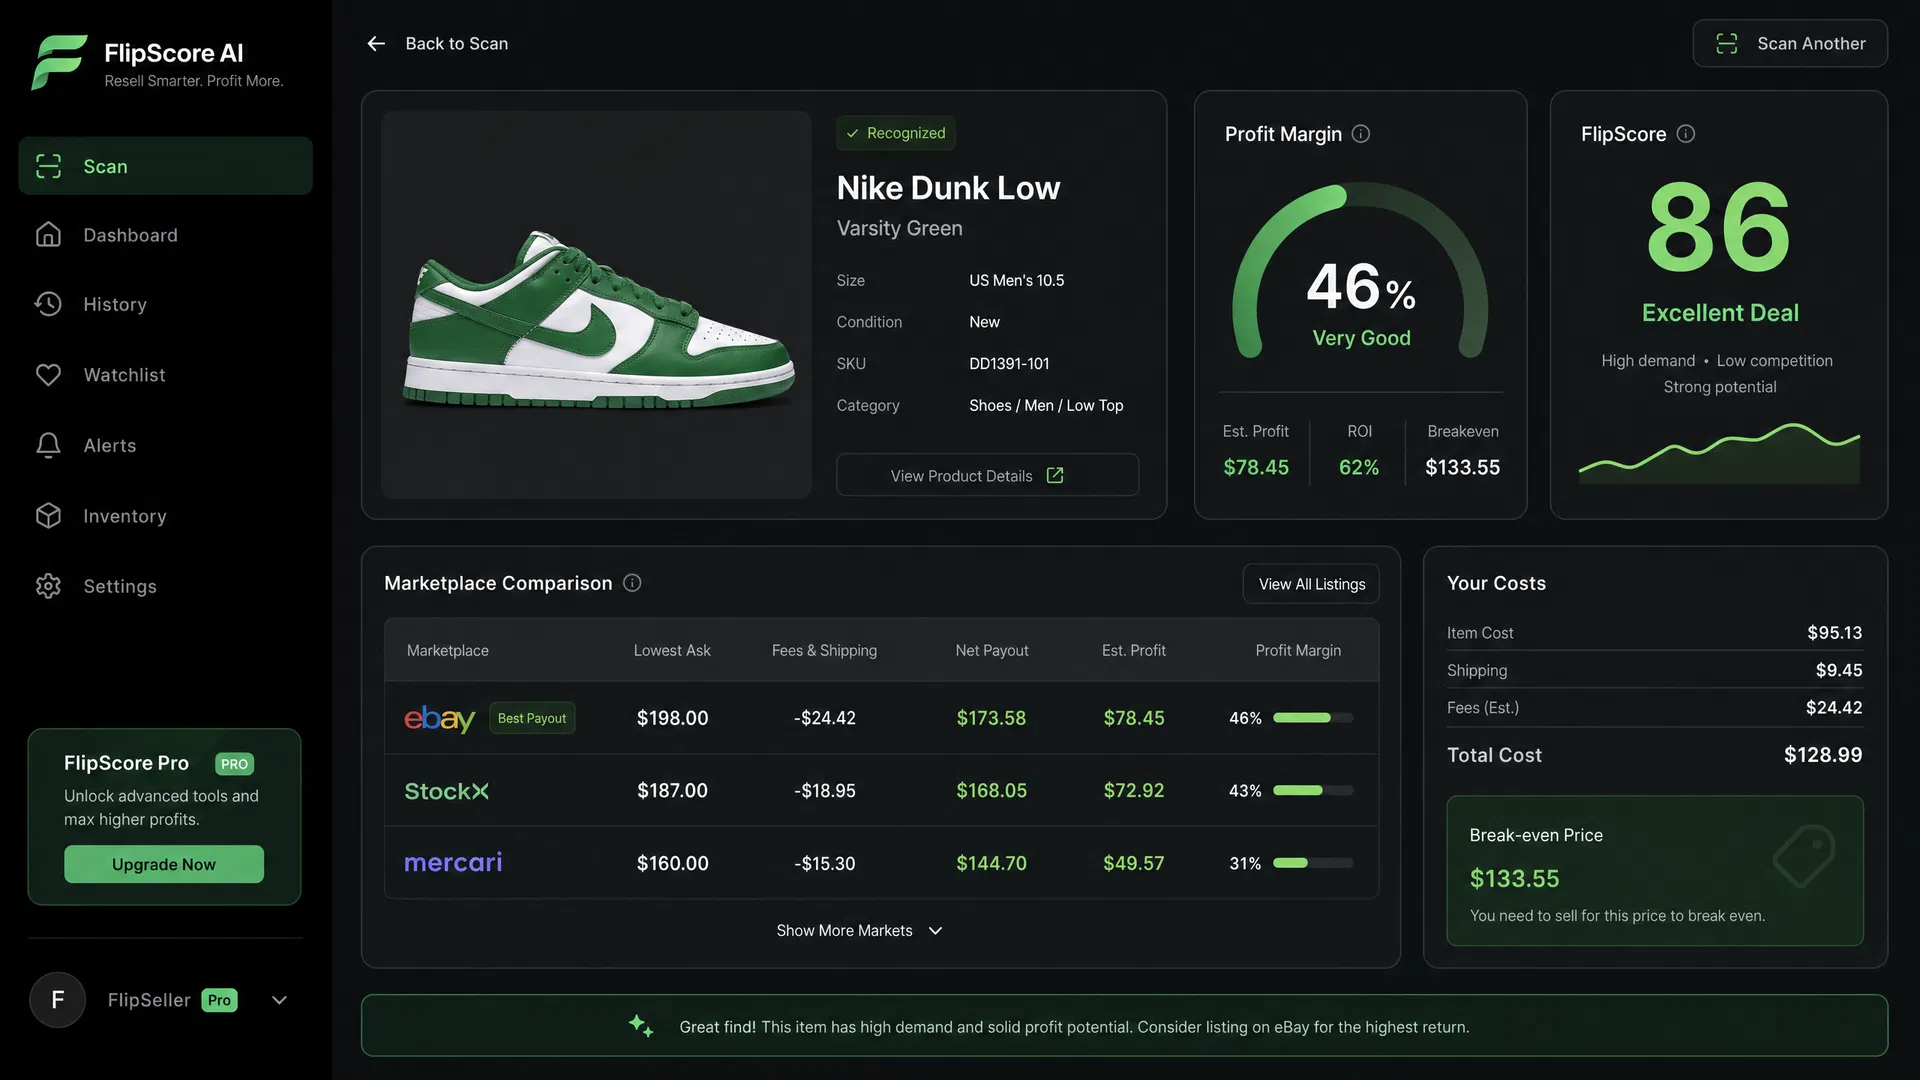Click the Profit Margin column header in table
Viewport: 1920px width, 1080px height.
tap(1298, 650)
